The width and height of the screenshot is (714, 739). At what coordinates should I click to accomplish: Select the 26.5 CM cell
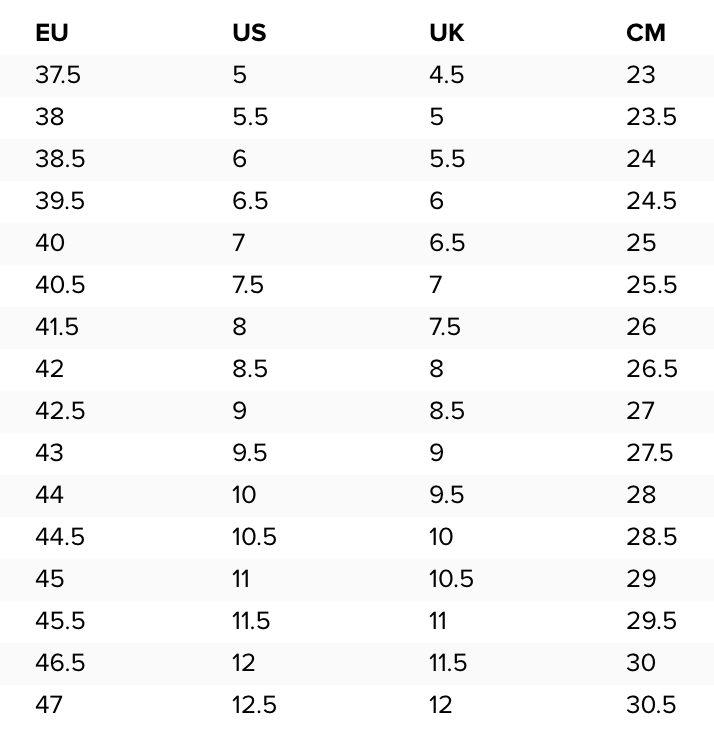tap(652, 369)
